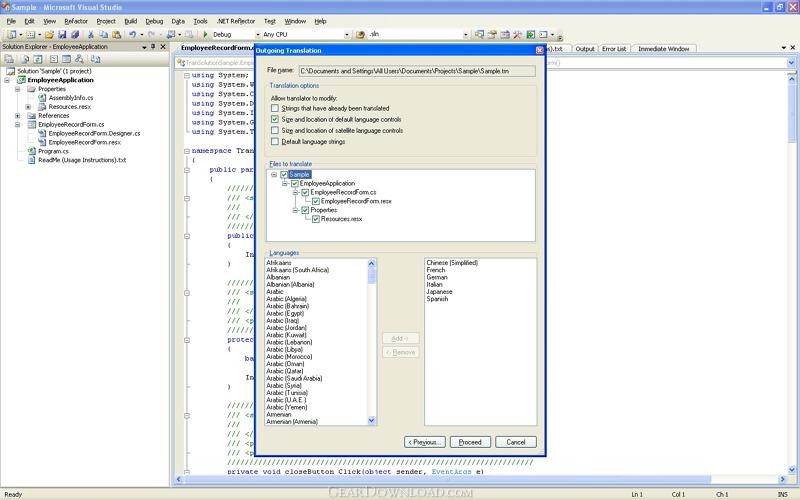Click the Proceed button
The width and height of the screenshot is (800, 500).
470,442
